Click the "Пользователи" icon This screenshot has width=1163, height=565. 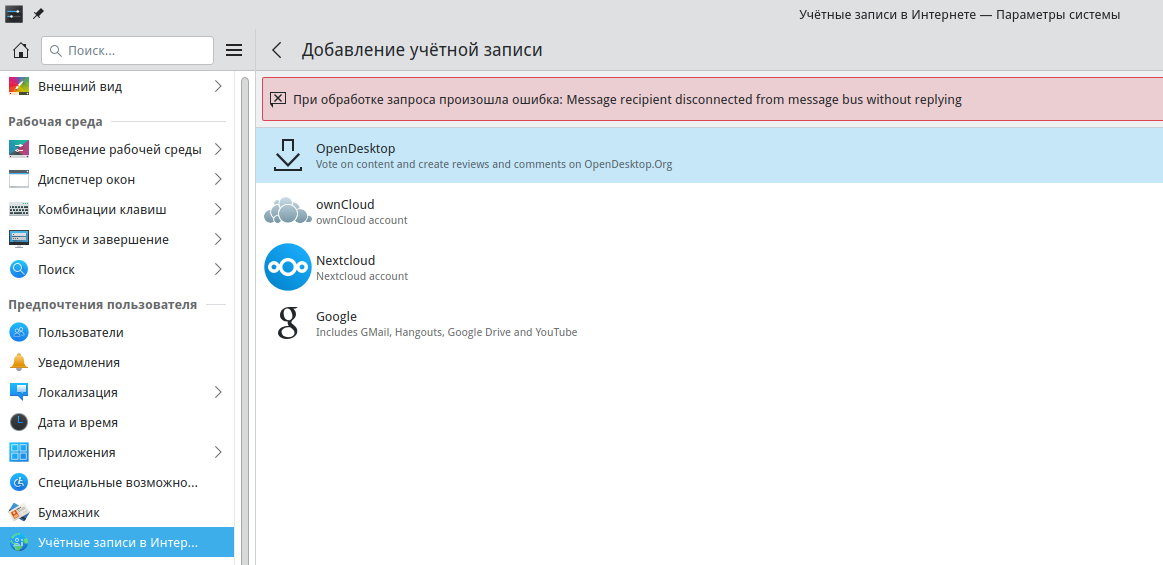[19, 332]
